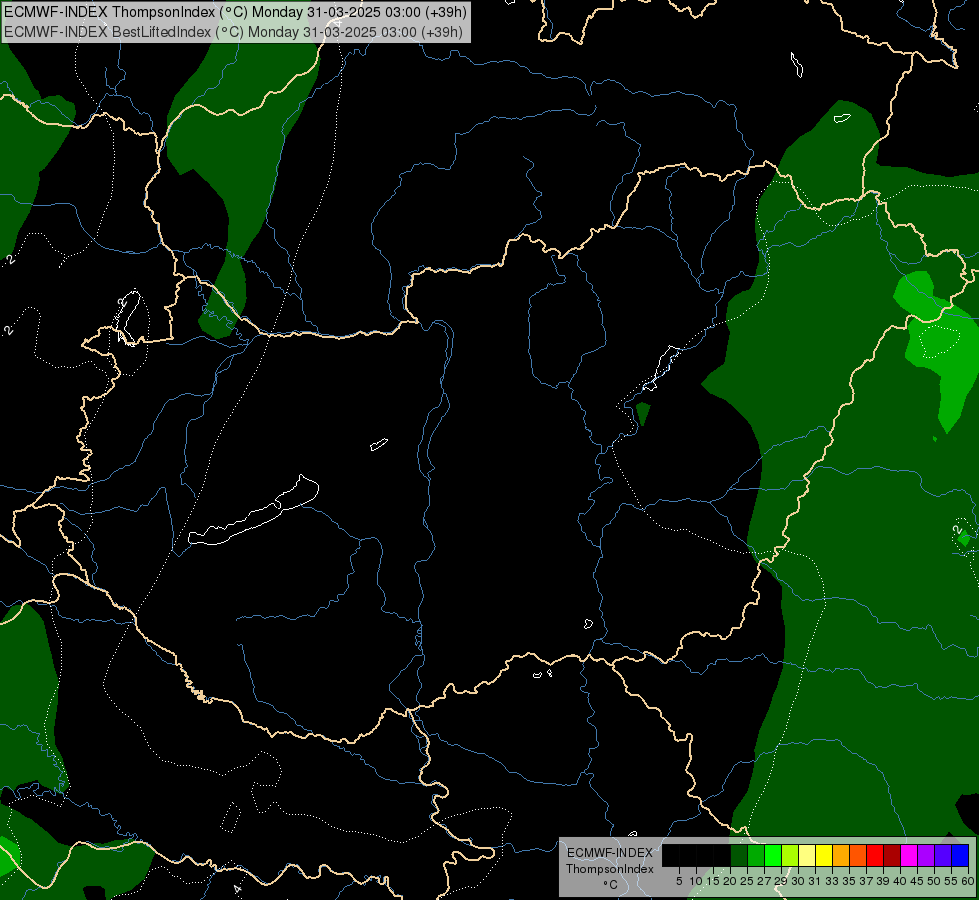Click the legend tick label 55
This screenshot has width=979, height=900.
tap(951, 881)
